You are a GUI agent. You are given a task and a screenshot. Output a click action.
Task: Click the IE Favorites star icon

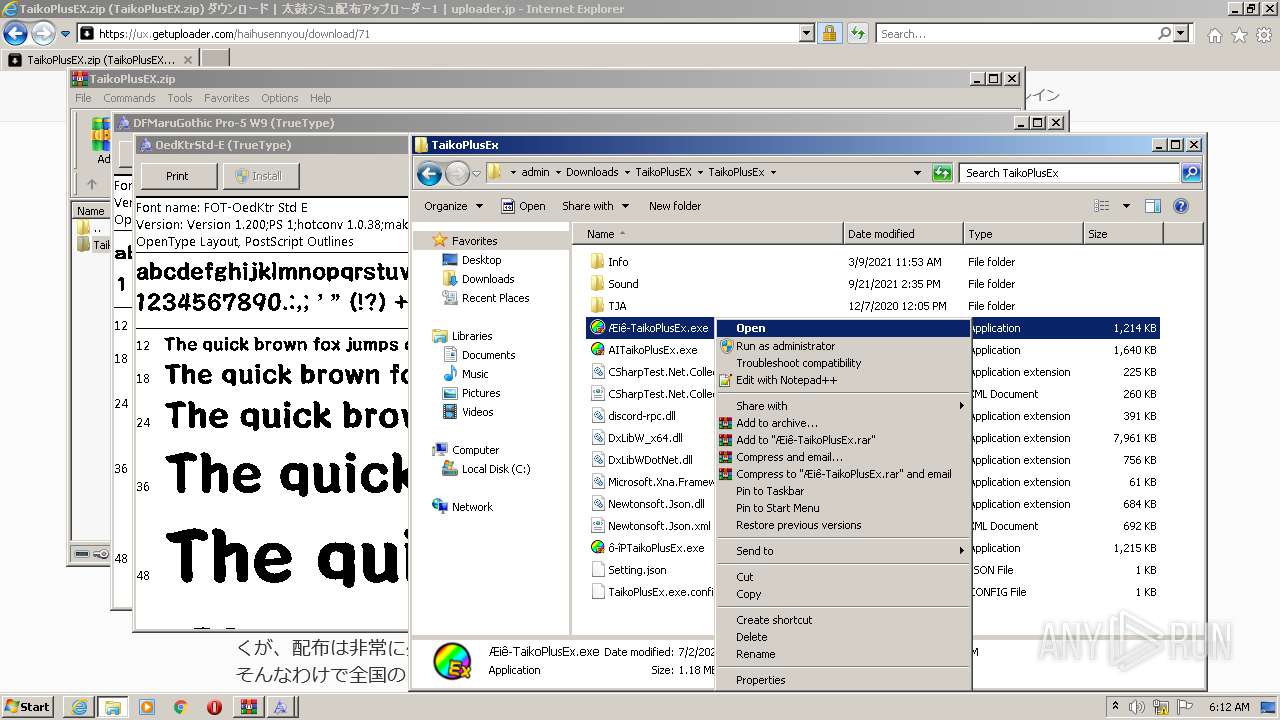(x=1239, y=35)
